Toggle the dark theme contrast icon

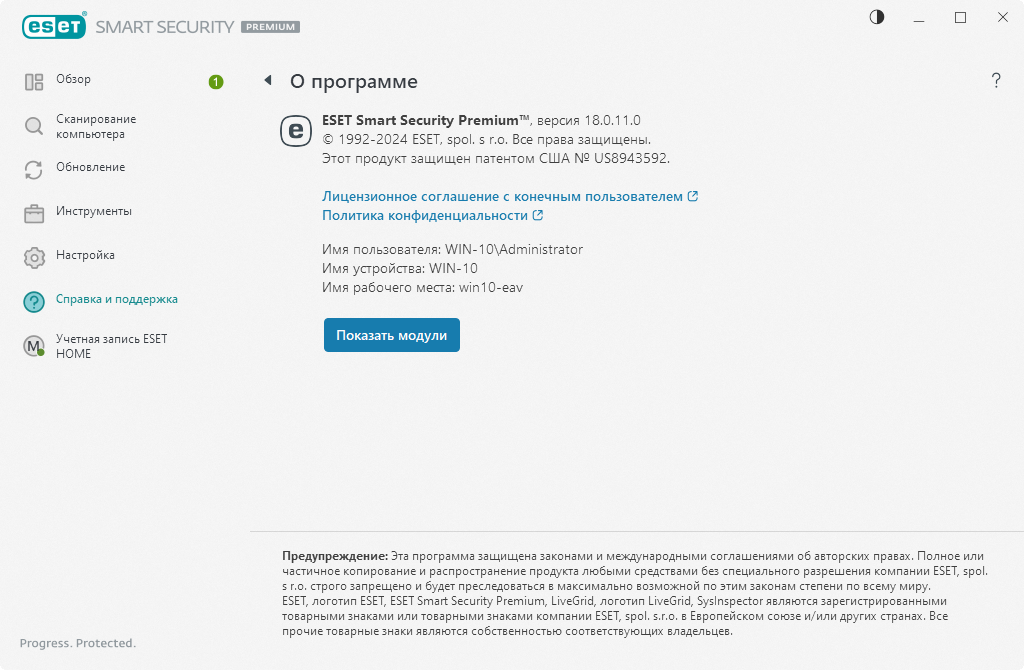coord(876,17)
